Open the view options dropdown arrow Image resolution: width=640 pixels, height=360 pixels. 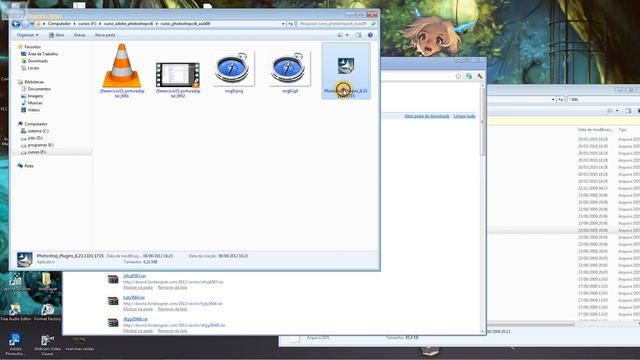click(x=347, y=36)
